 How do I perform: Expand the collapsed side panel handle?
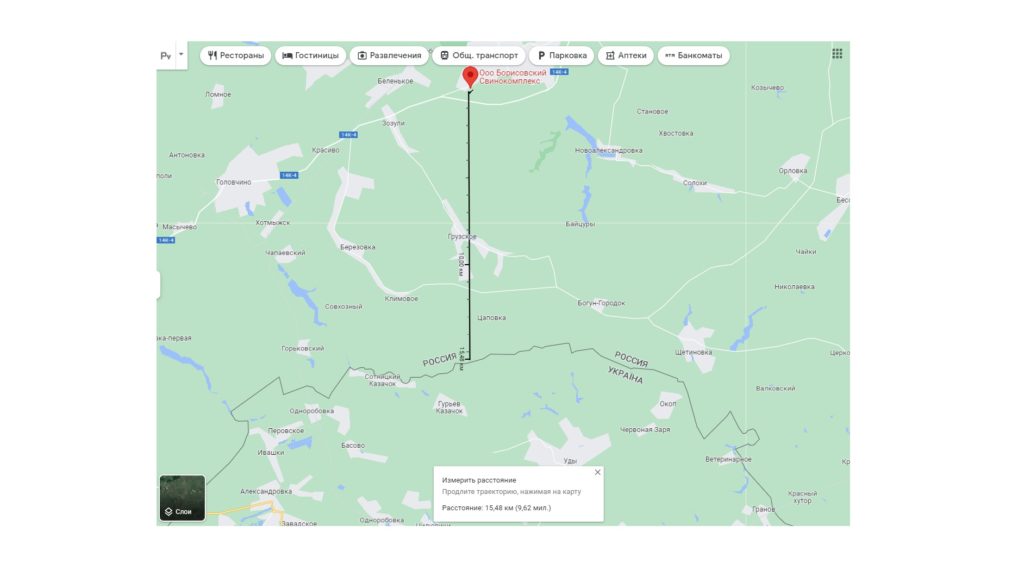click(158, 285)
